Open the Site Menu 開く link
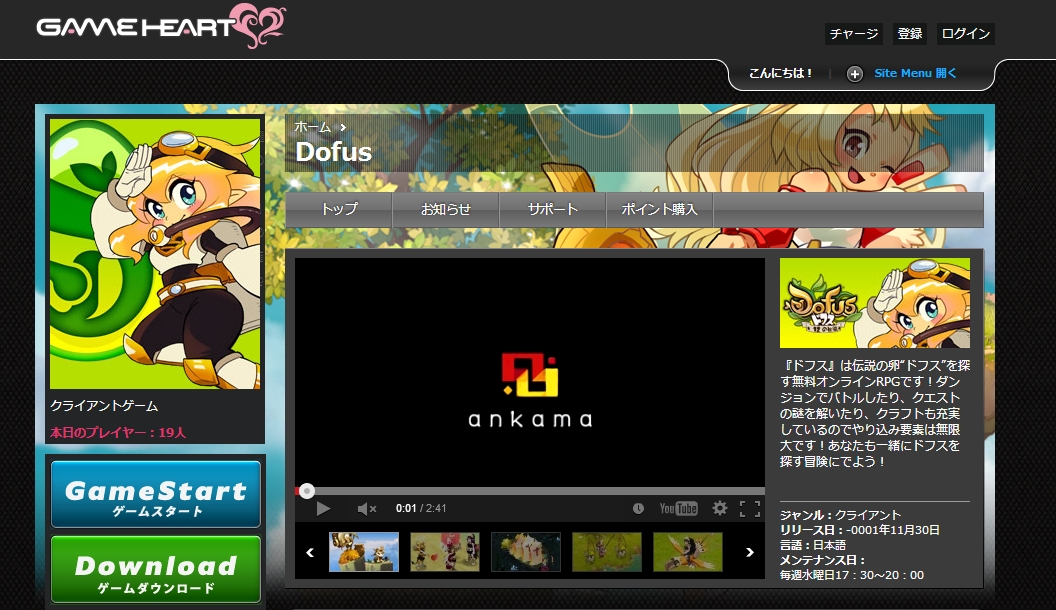Image resolution: width=1056 pixels, height=610 pixels. (915, 73)
